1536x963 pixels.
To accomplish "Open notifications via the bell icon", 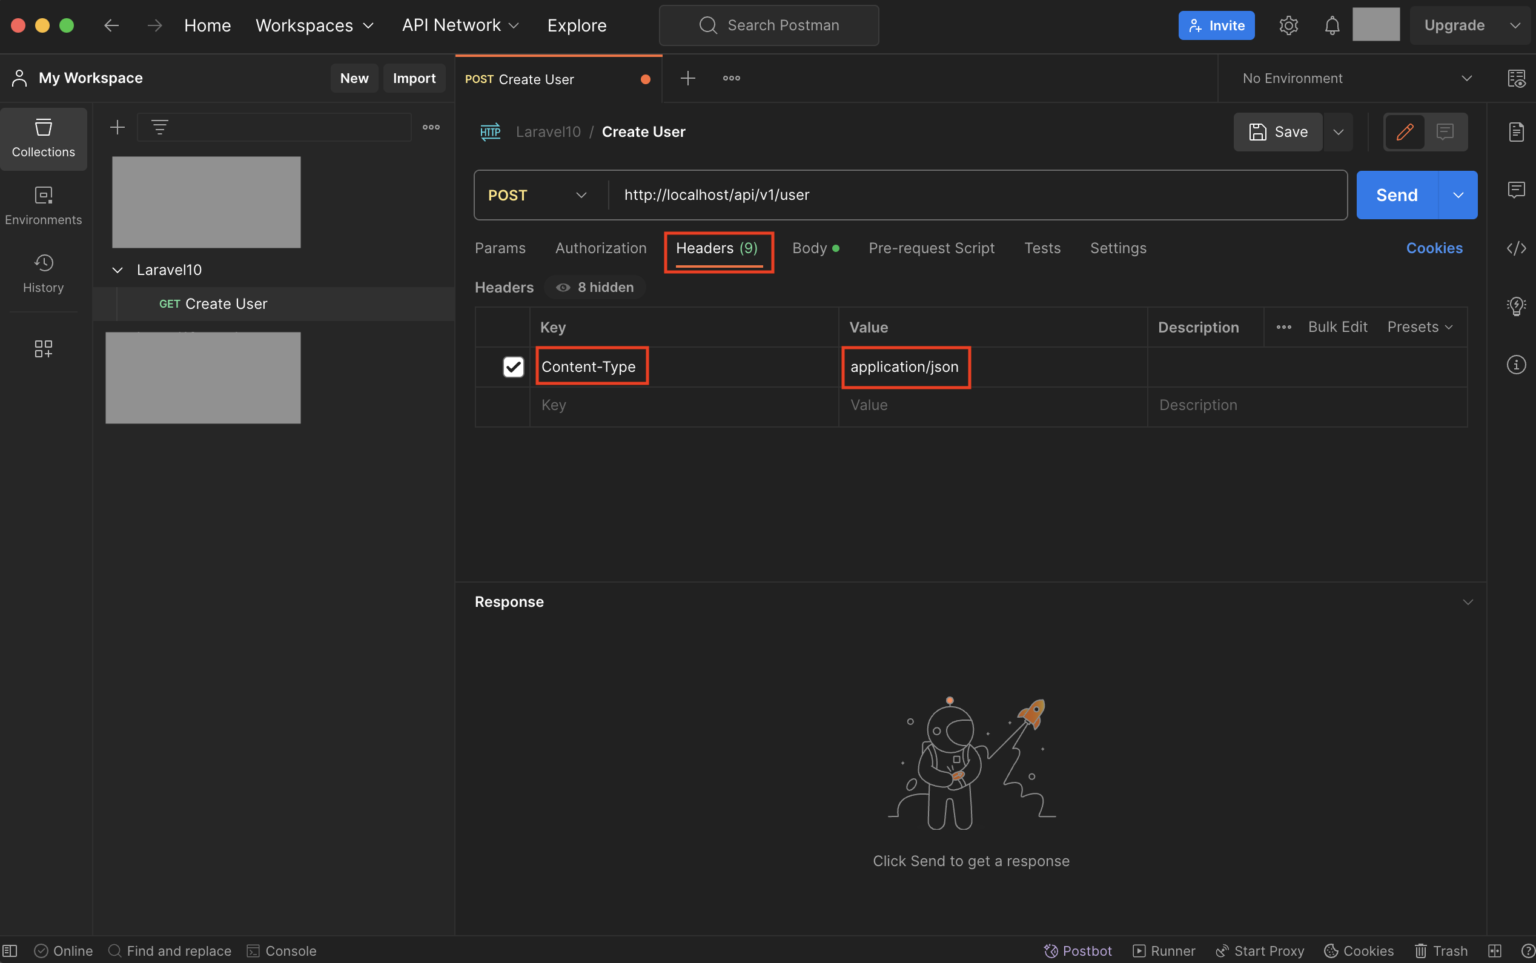I will pos(1332,25).
